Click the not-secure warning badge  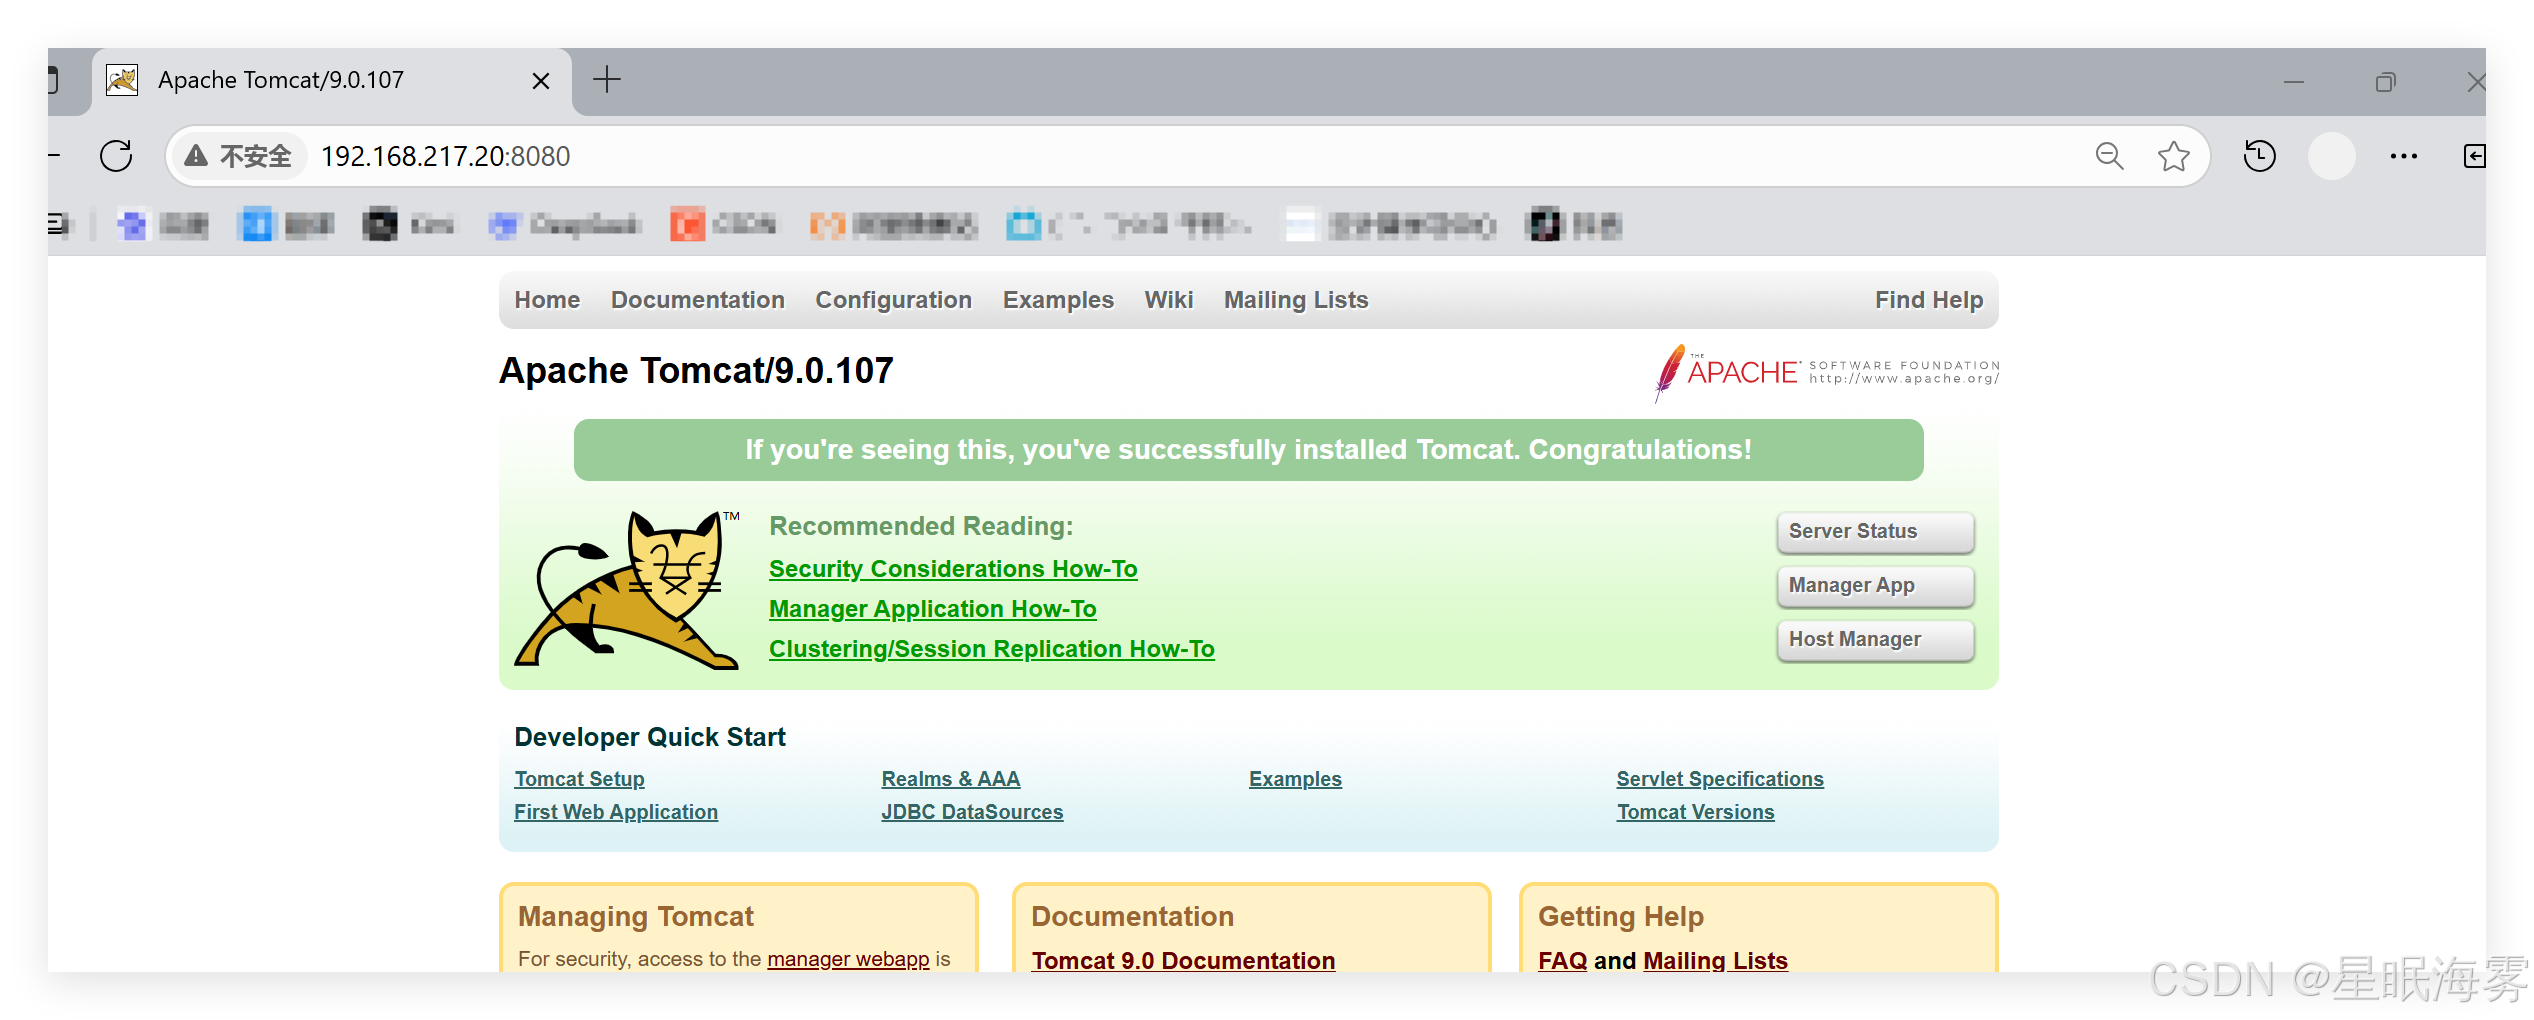(x=238, y=156)
